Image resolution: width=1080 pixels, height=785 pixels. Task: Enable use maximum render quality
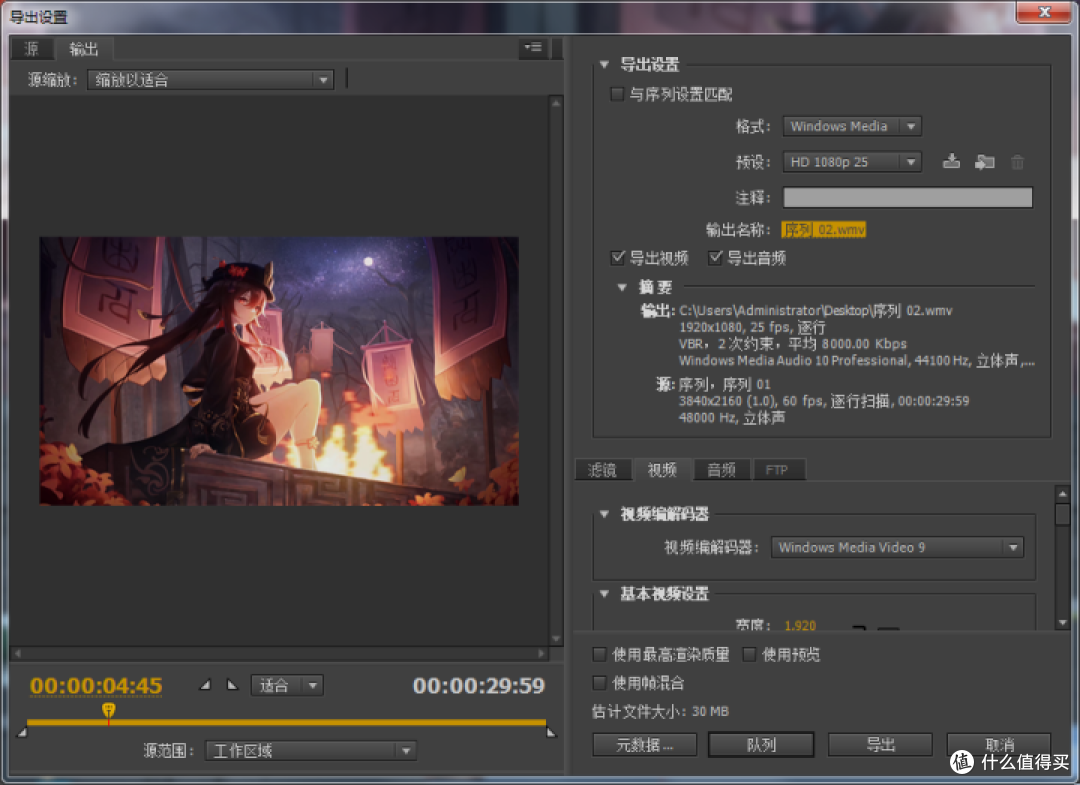click(x=599, y=654)
